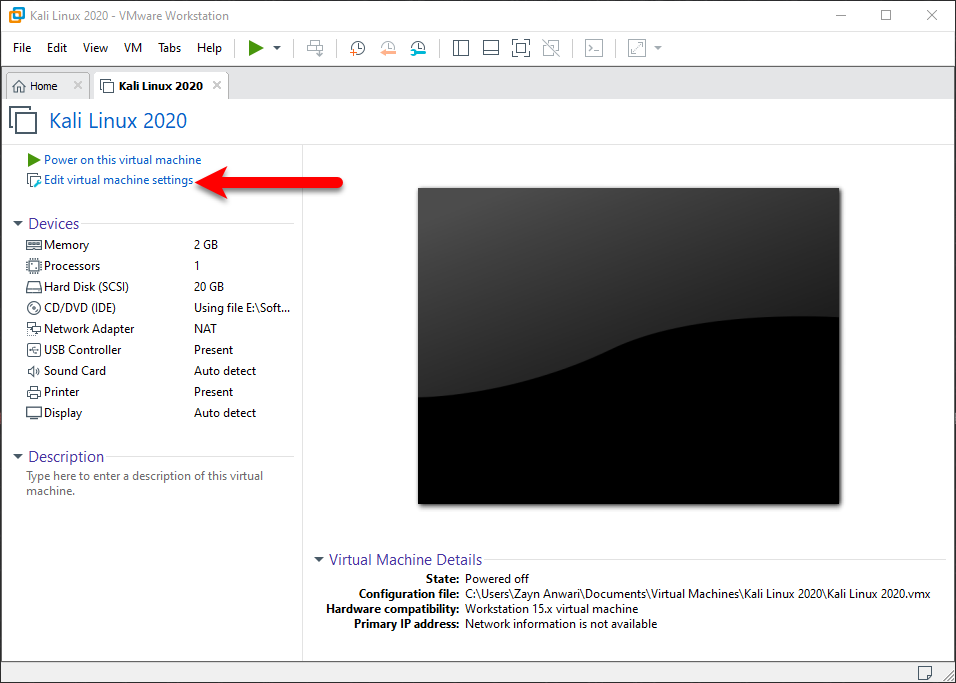Open the Tabs menu

(169, 48)
